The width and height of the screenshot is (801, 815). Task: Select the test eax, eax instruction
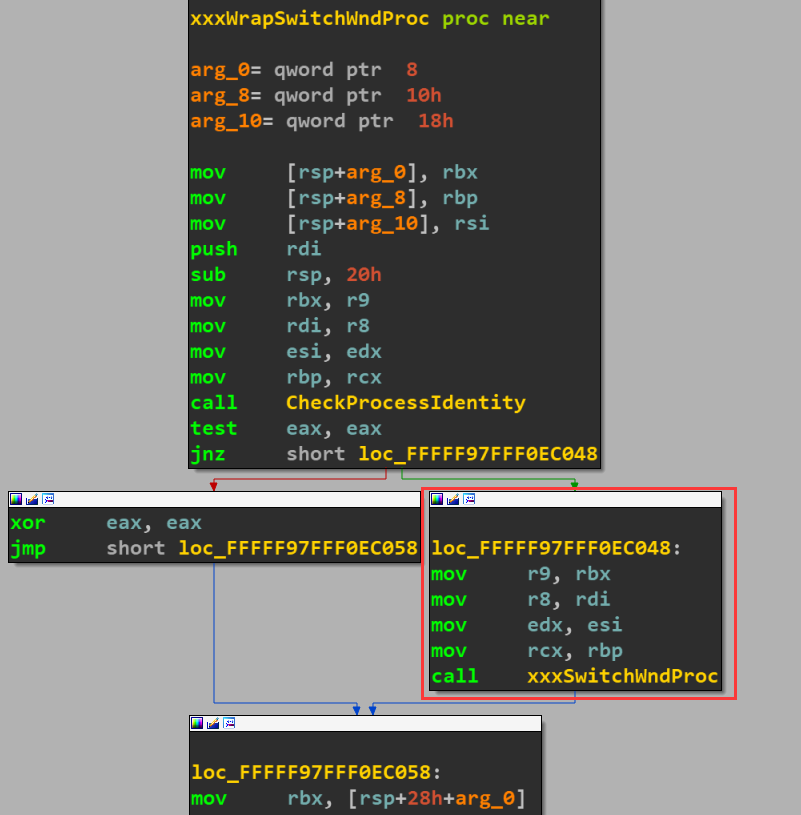click(x=286, y=429)
